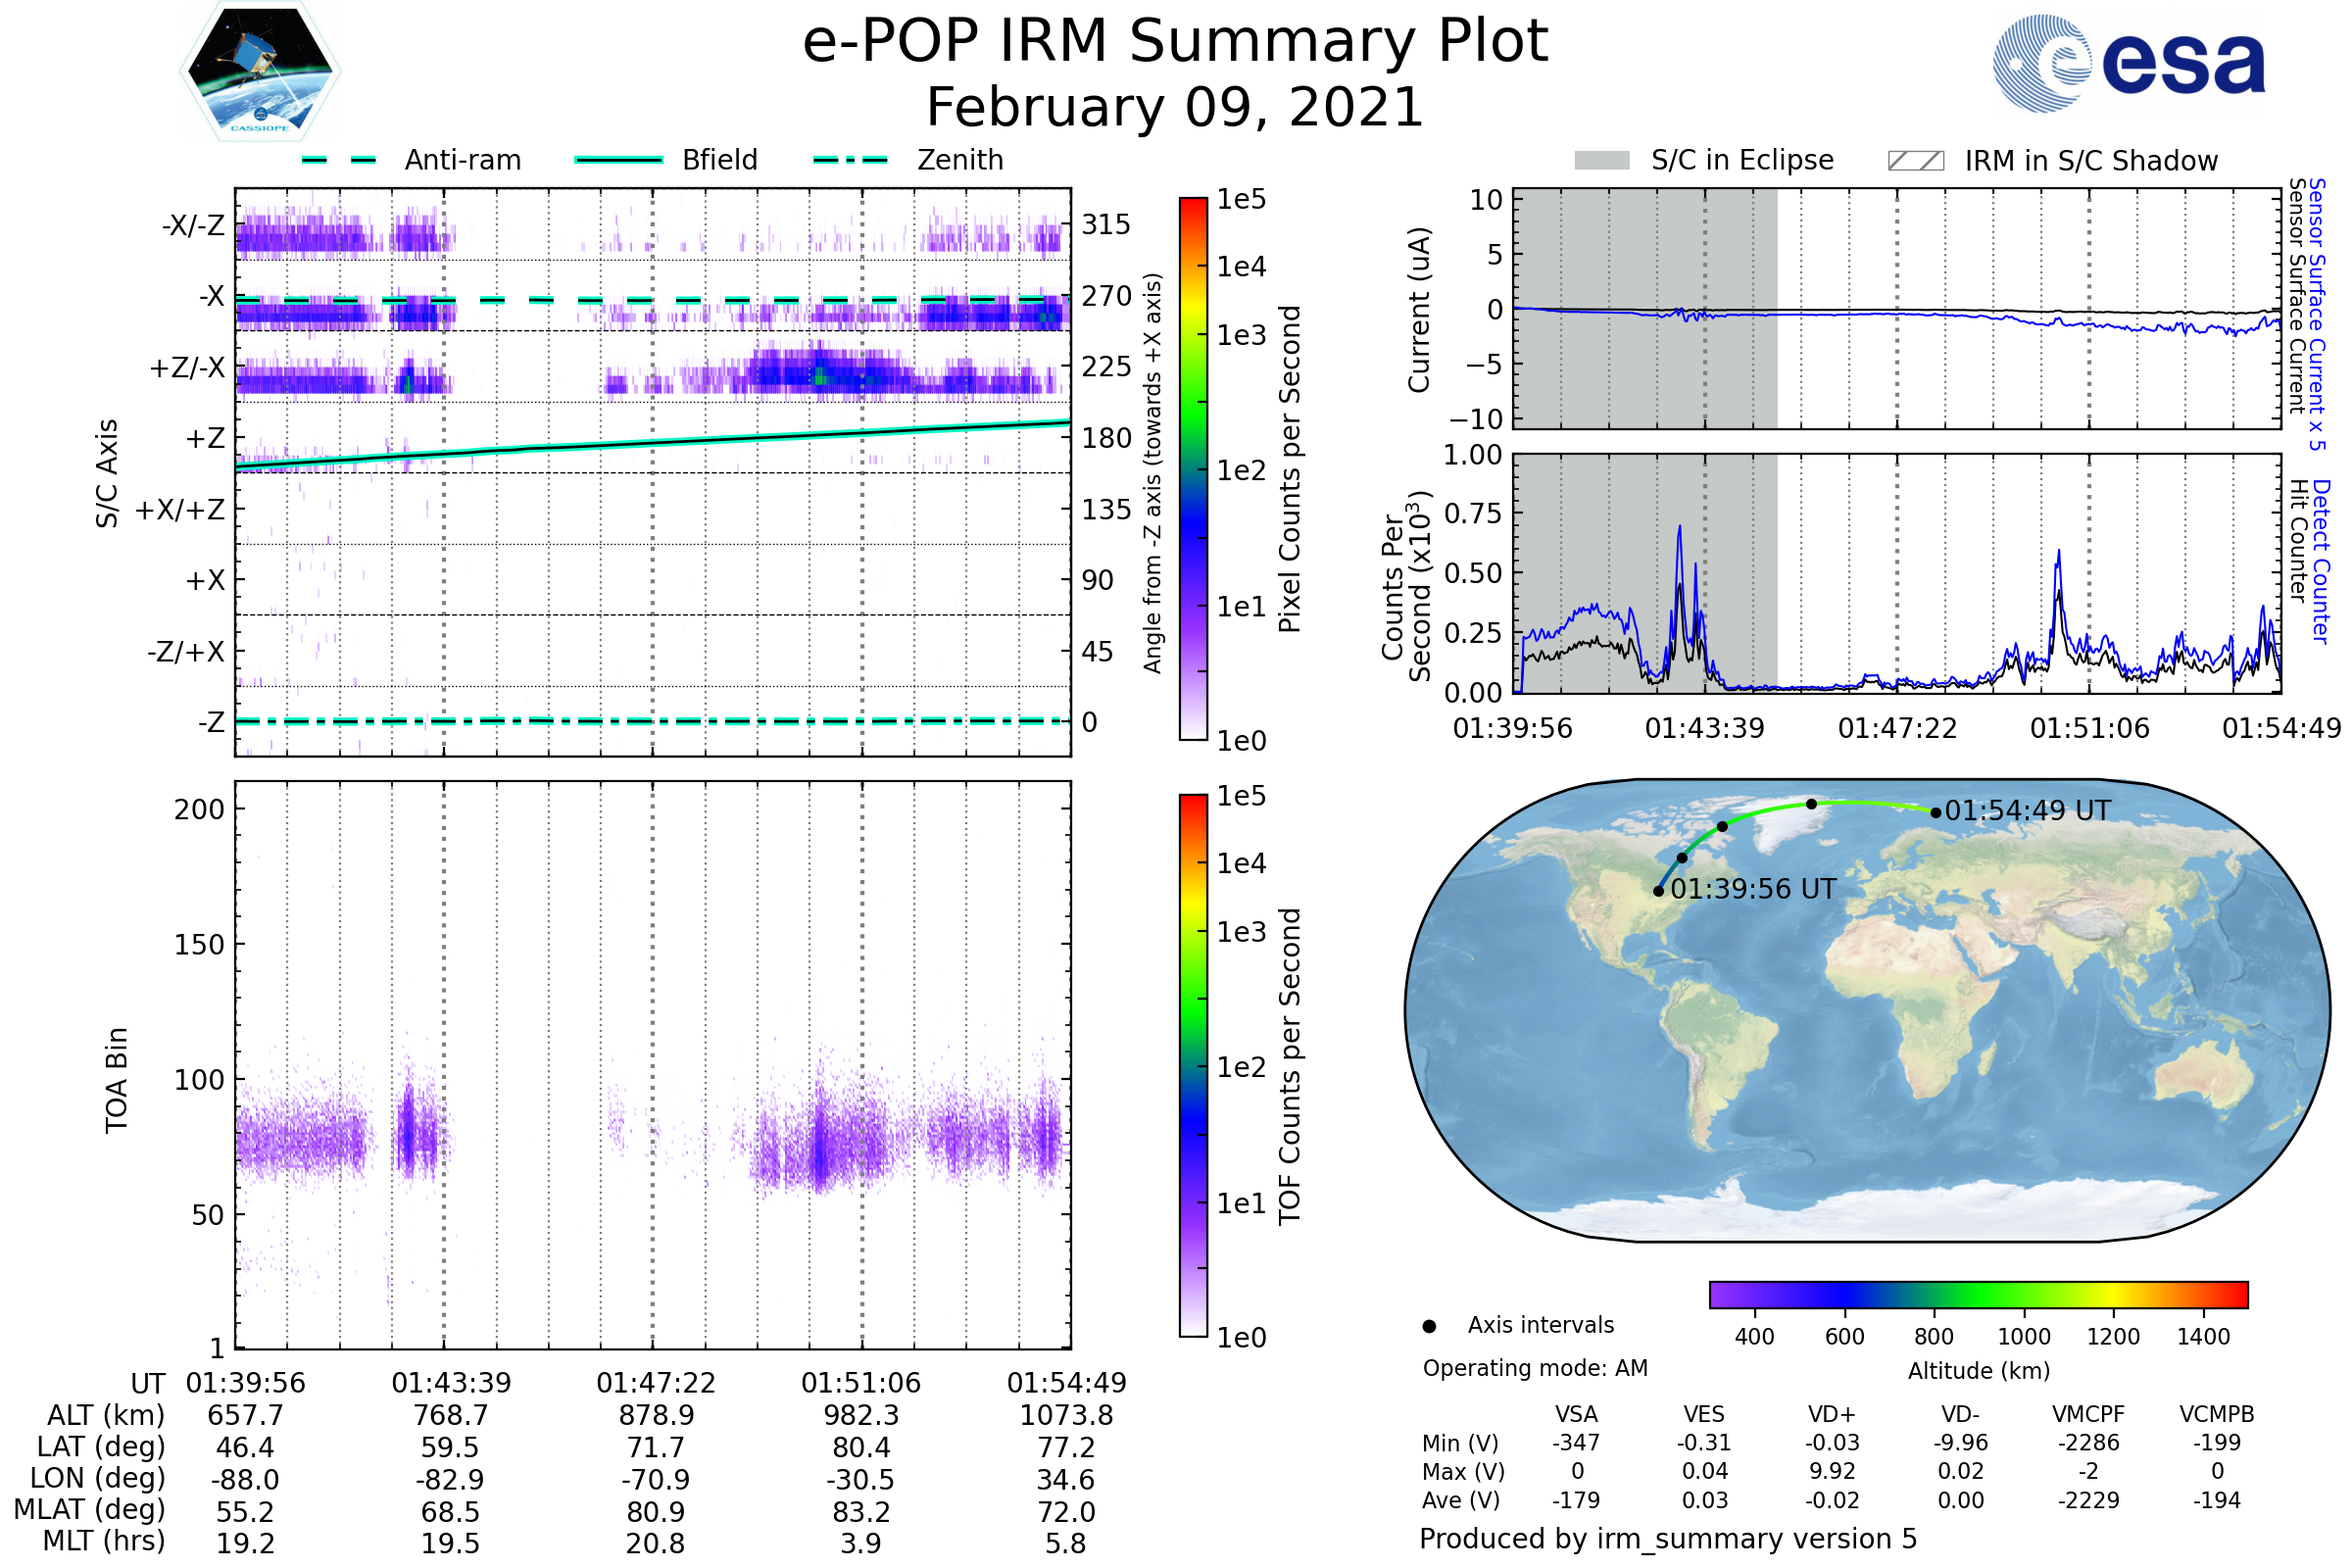Click the Pixel Counts per Second colorbar
This screenshot has height=1568, width=2352.
(x=1193, y=468)
